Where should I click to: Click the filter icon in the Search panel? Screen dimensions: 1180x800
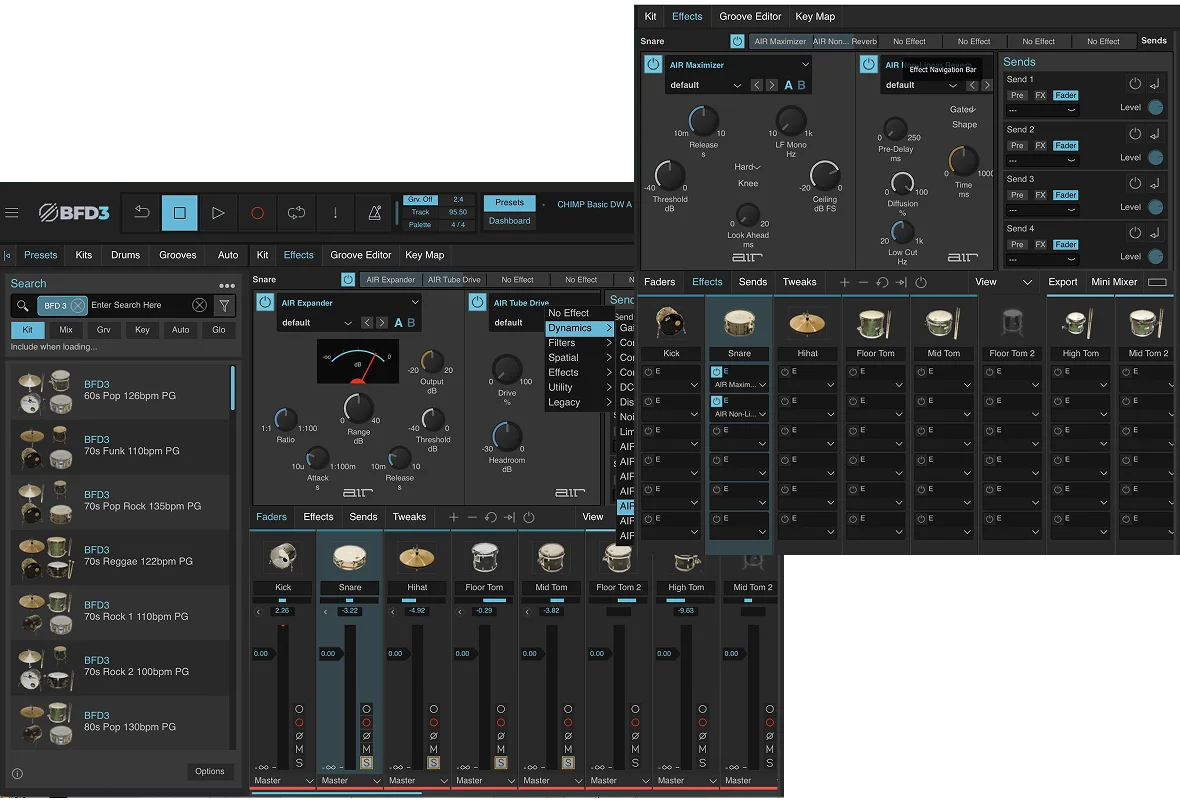click(226, 305)
